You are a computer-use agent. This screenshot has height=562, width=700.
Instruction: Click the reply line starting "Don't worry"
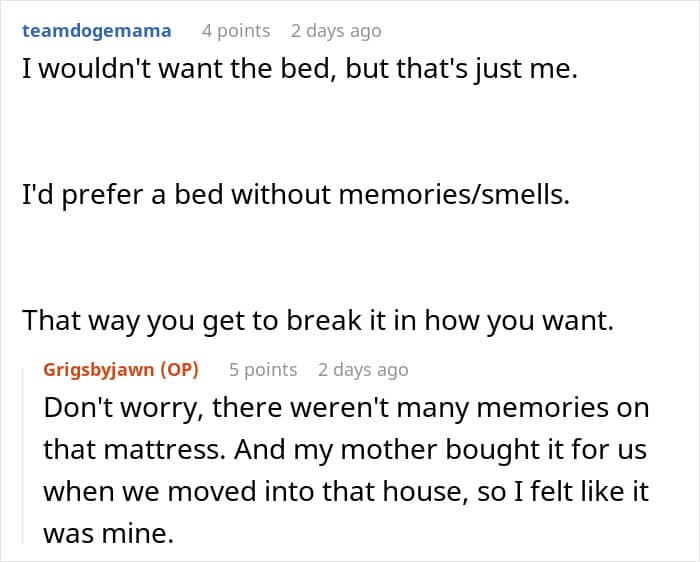(x=346, y=408)
